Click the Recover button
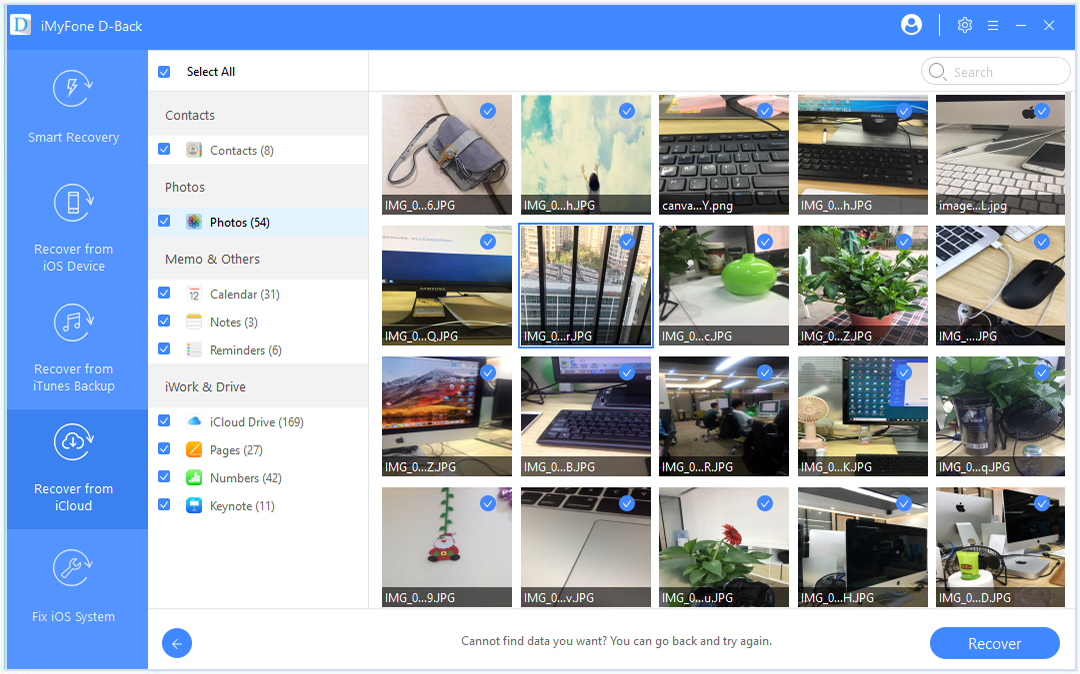Screen dimensions: 1080x674 [x=995, y=643]
